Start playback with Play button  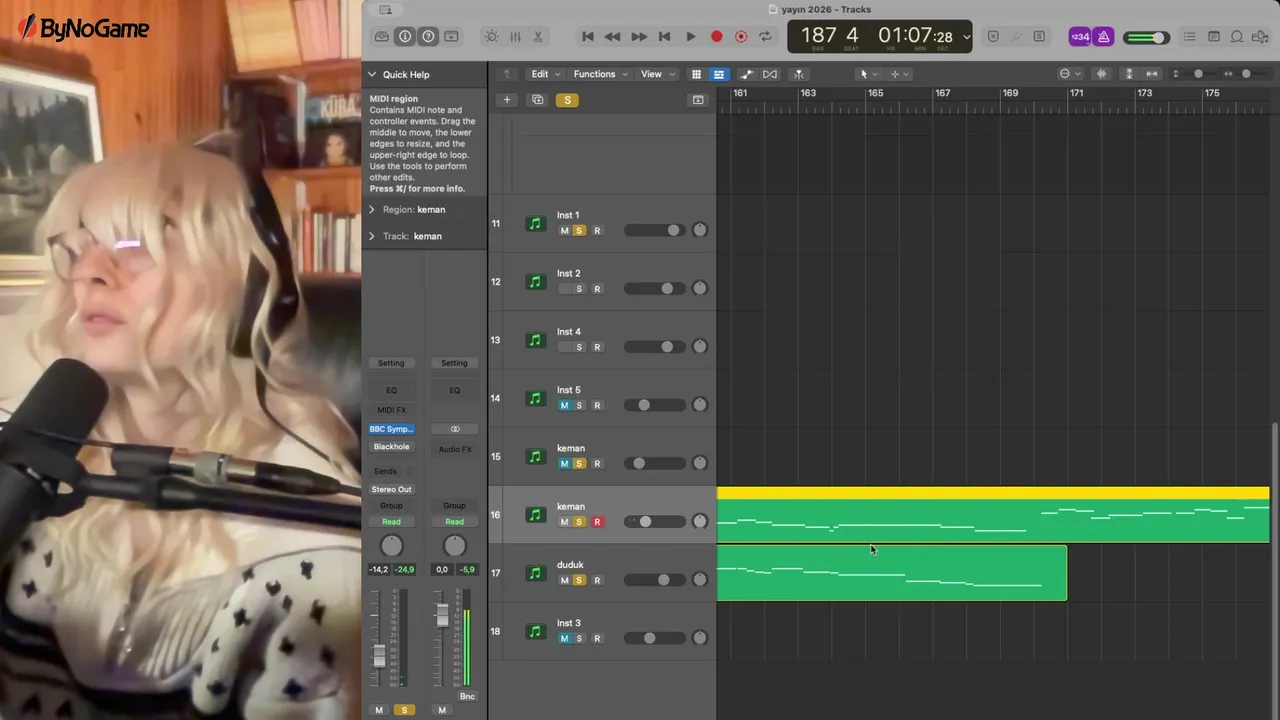coord(690,36)
